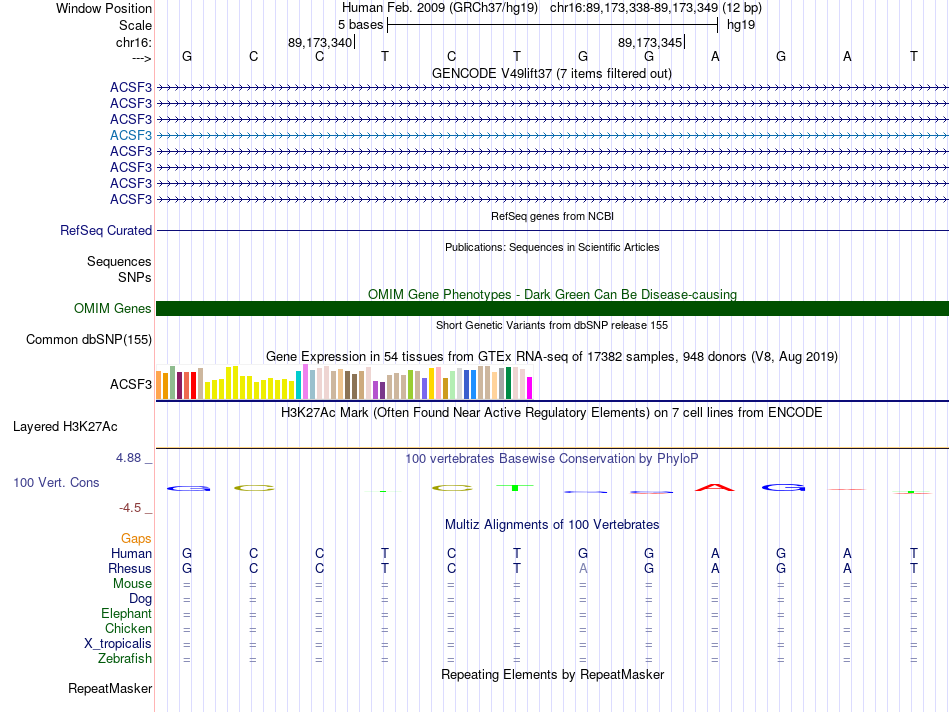Click the GTEx Gene Expression title text
Screen dimensions: 950x712
552,356
